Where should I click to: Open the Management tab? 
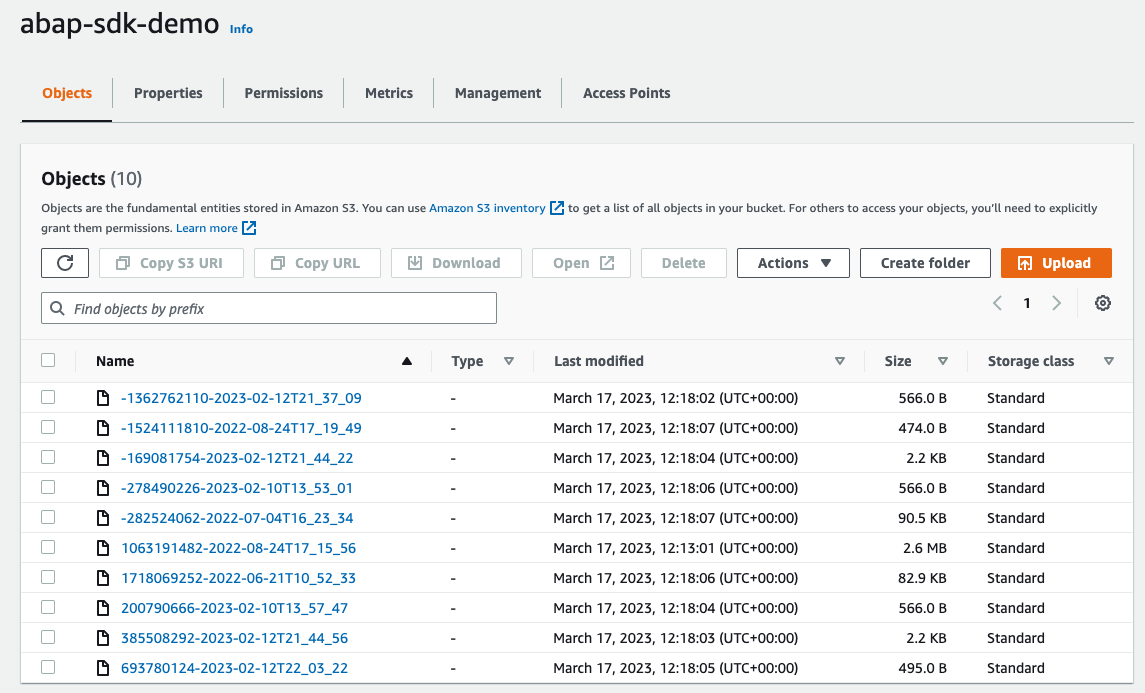[x=497, y=92]
